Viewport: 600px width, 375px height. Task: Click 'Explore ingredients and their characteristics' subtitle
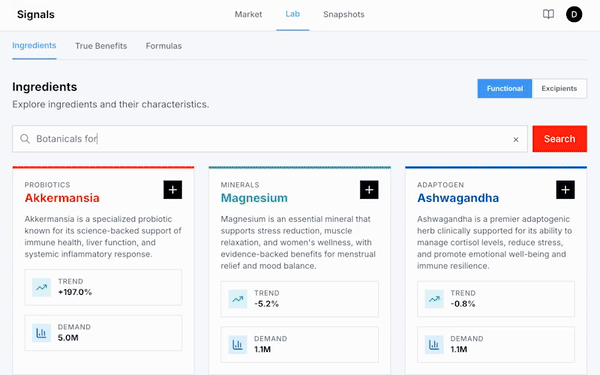(111, 104)
